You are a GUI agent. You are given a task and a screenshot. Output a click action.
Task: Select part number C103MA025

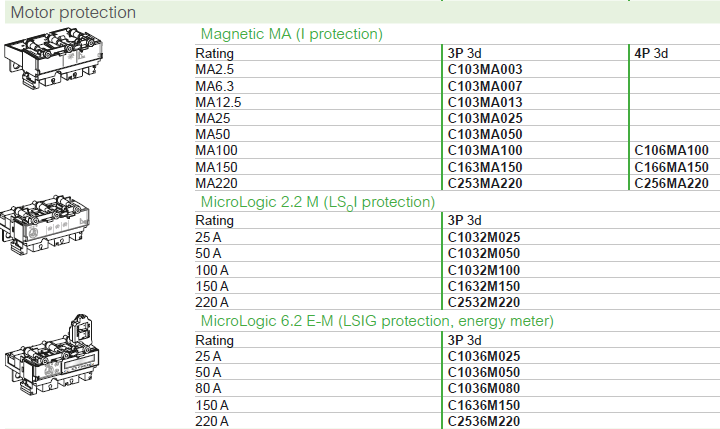485,118
